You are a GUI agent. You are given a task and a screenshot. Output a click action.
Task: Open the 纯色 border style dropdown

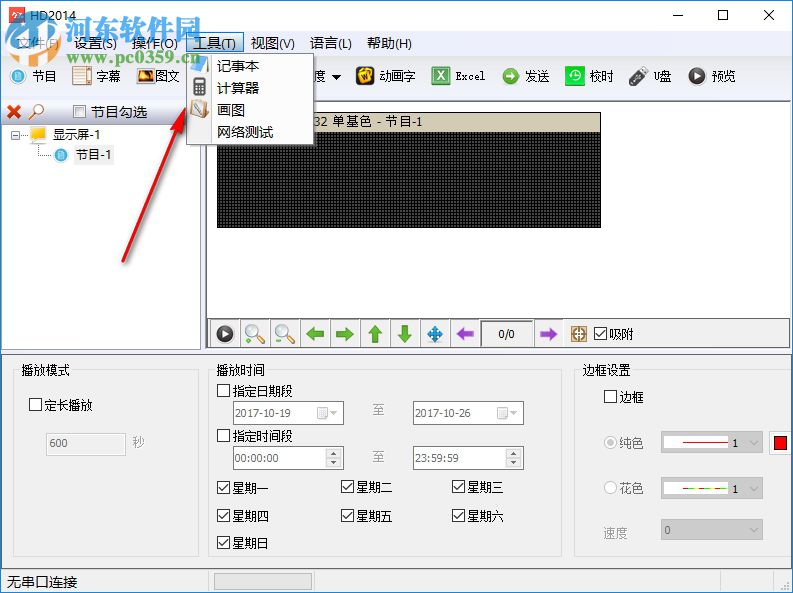tap(754, 443)
